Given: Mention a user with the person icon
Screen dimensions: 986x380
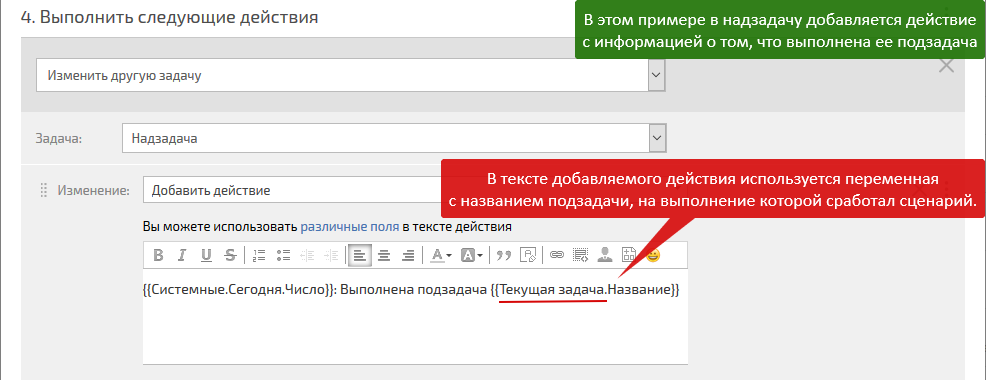Looking at the screenshot, I should 604,255.
